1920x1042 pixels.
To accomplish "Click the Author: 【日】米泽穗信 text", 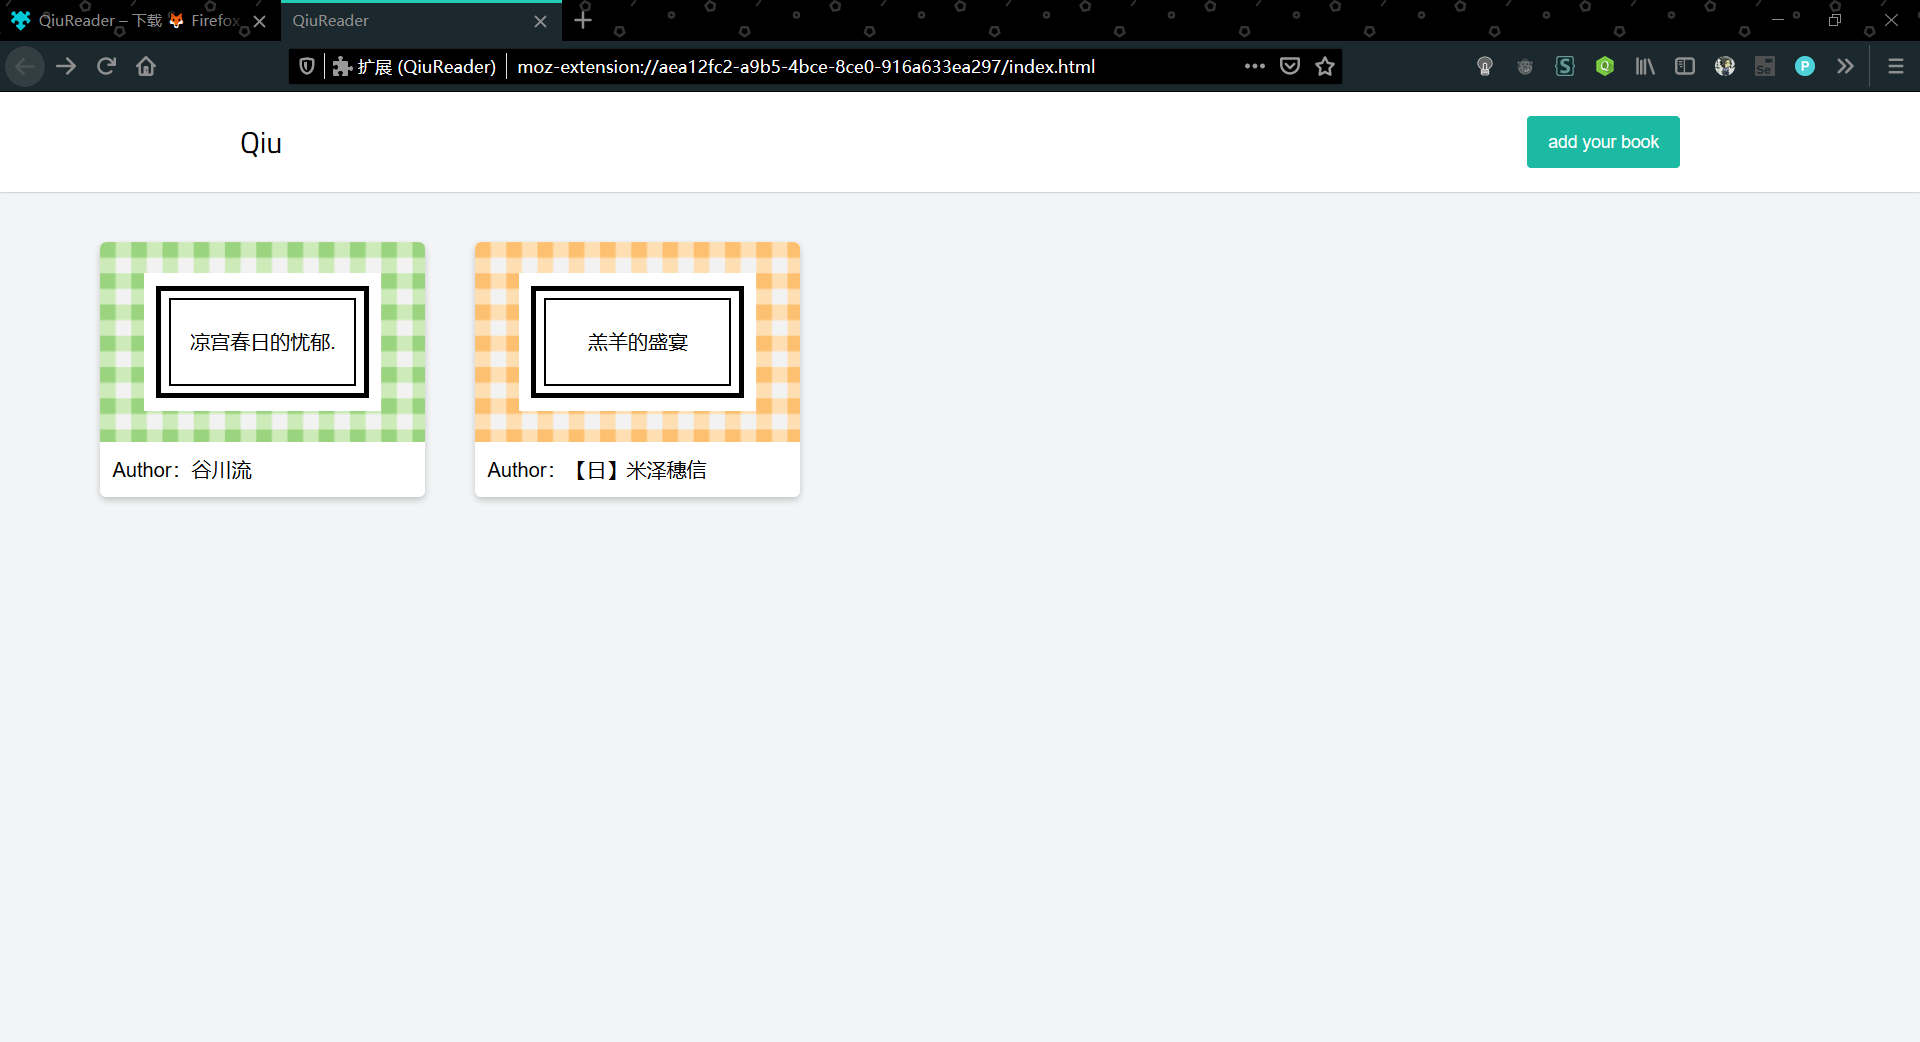I will click(x=597, y=470).
